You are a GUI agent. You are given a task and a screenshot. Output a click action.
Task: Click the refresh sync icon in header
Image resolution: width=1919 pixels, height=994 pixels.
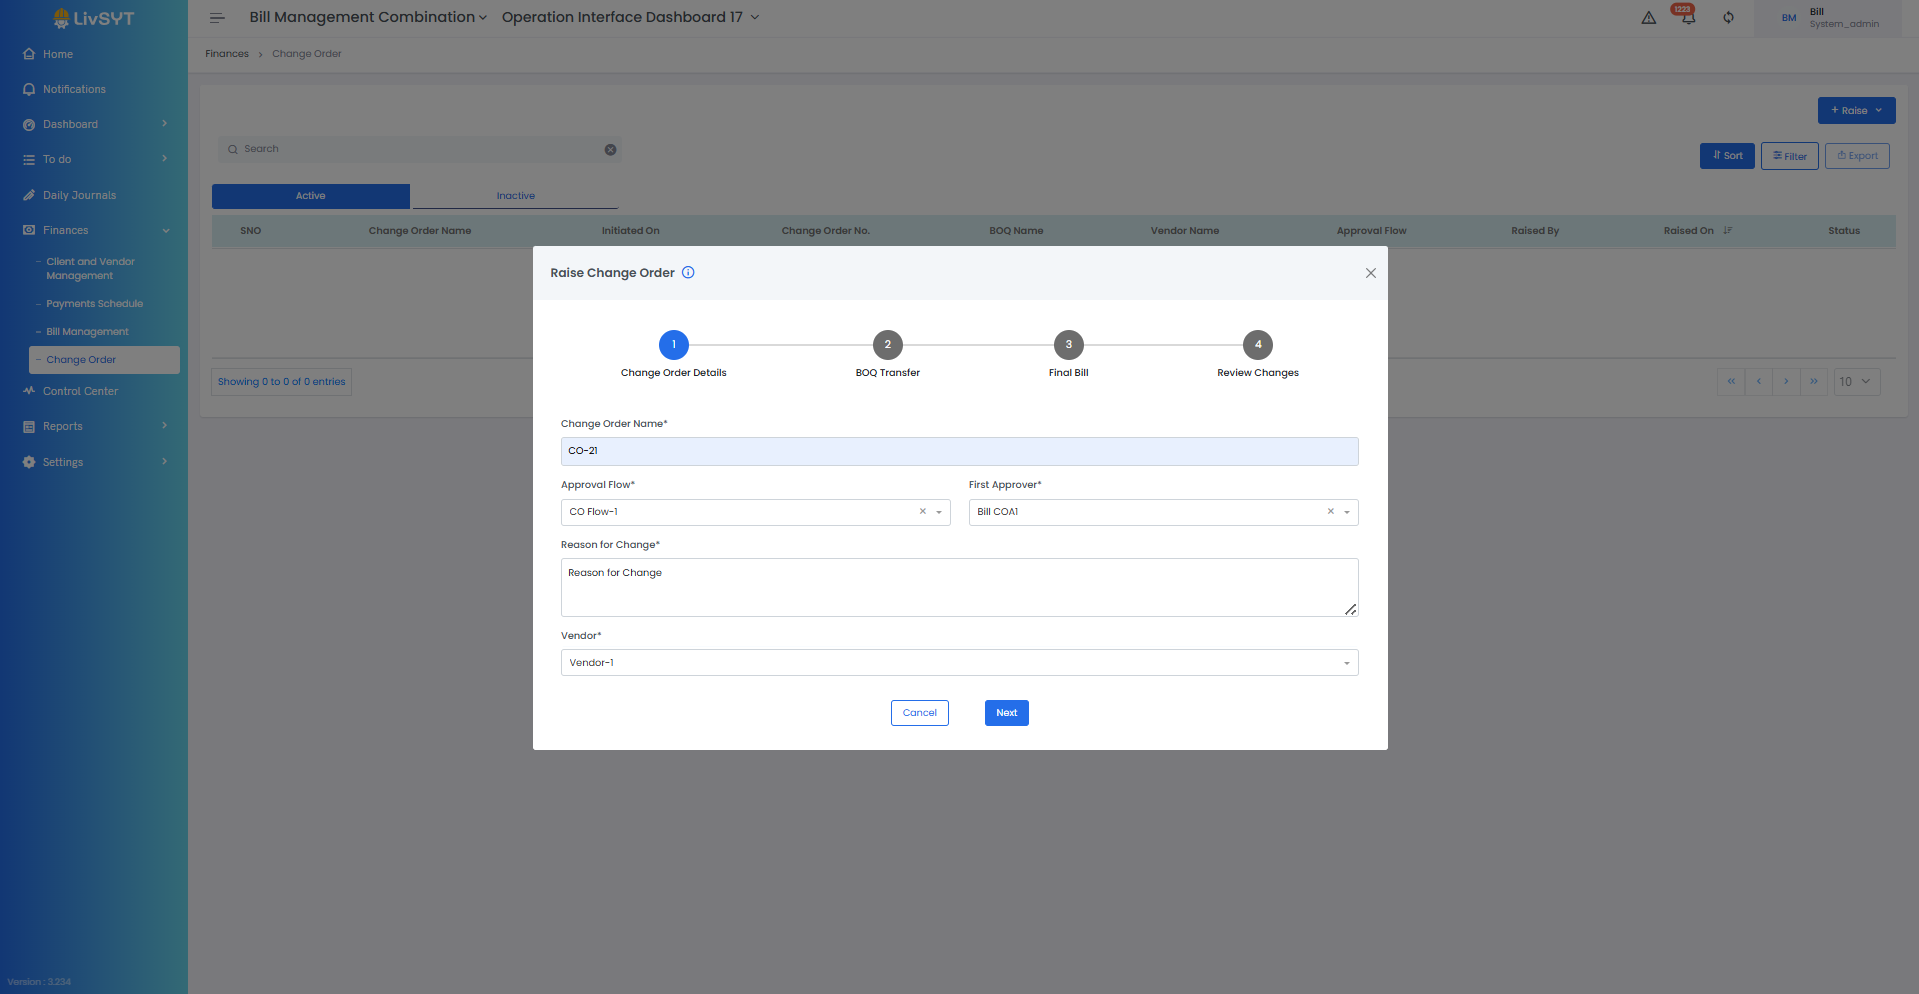1728,18
